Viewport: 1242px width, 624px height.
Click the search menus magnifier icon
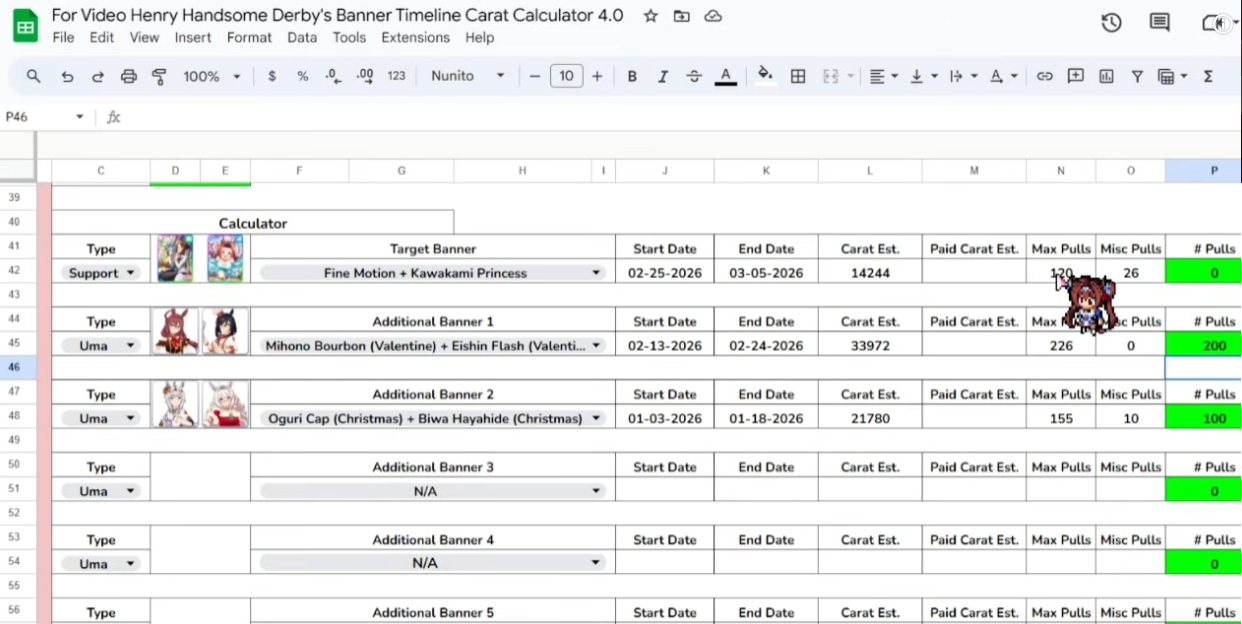(34, 76)
